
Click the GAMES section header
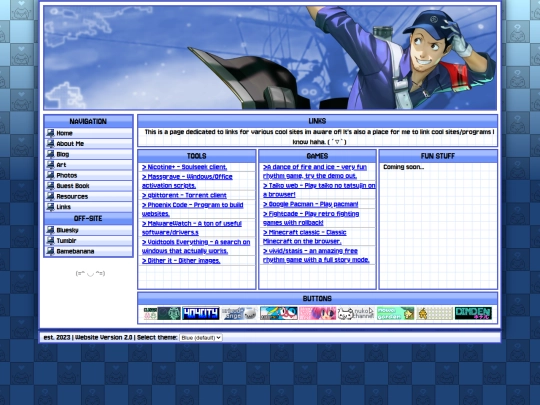317,156
